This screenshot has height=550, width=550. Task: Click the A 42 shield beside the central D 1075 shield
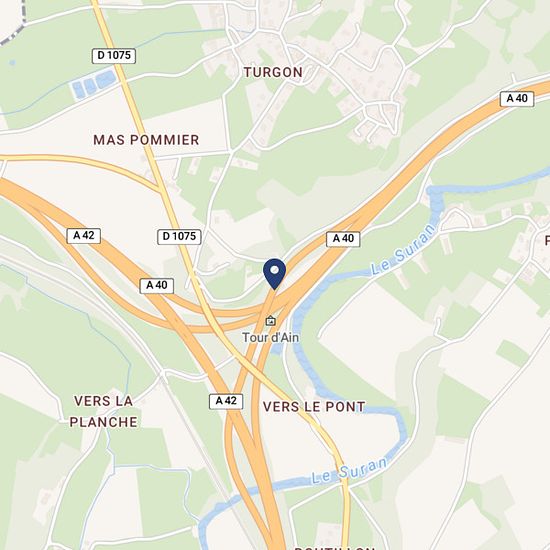(84, 236)
